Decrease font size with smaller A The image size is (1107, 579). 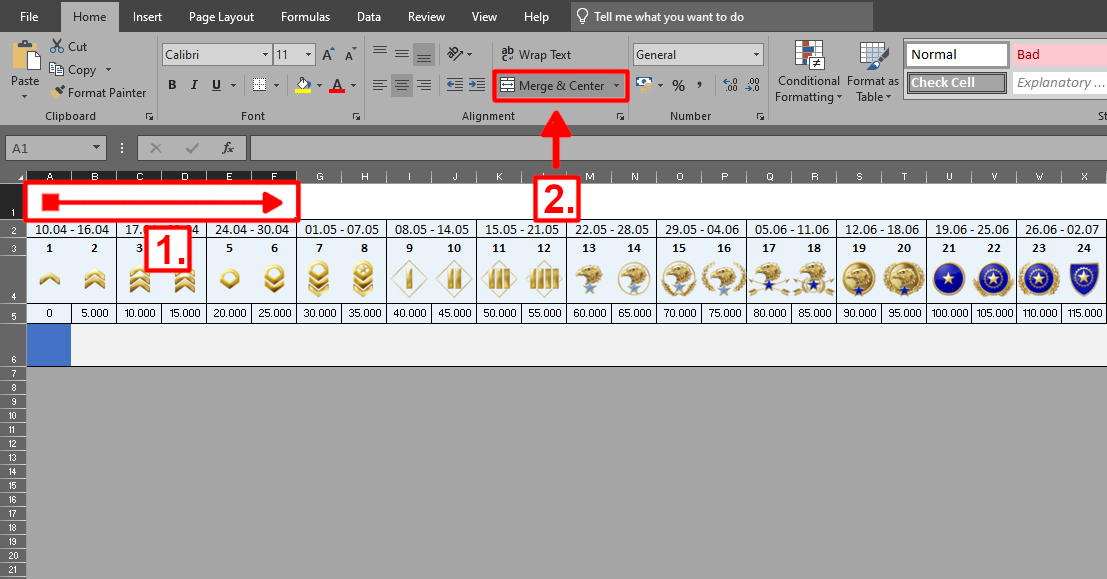(350, 54)
